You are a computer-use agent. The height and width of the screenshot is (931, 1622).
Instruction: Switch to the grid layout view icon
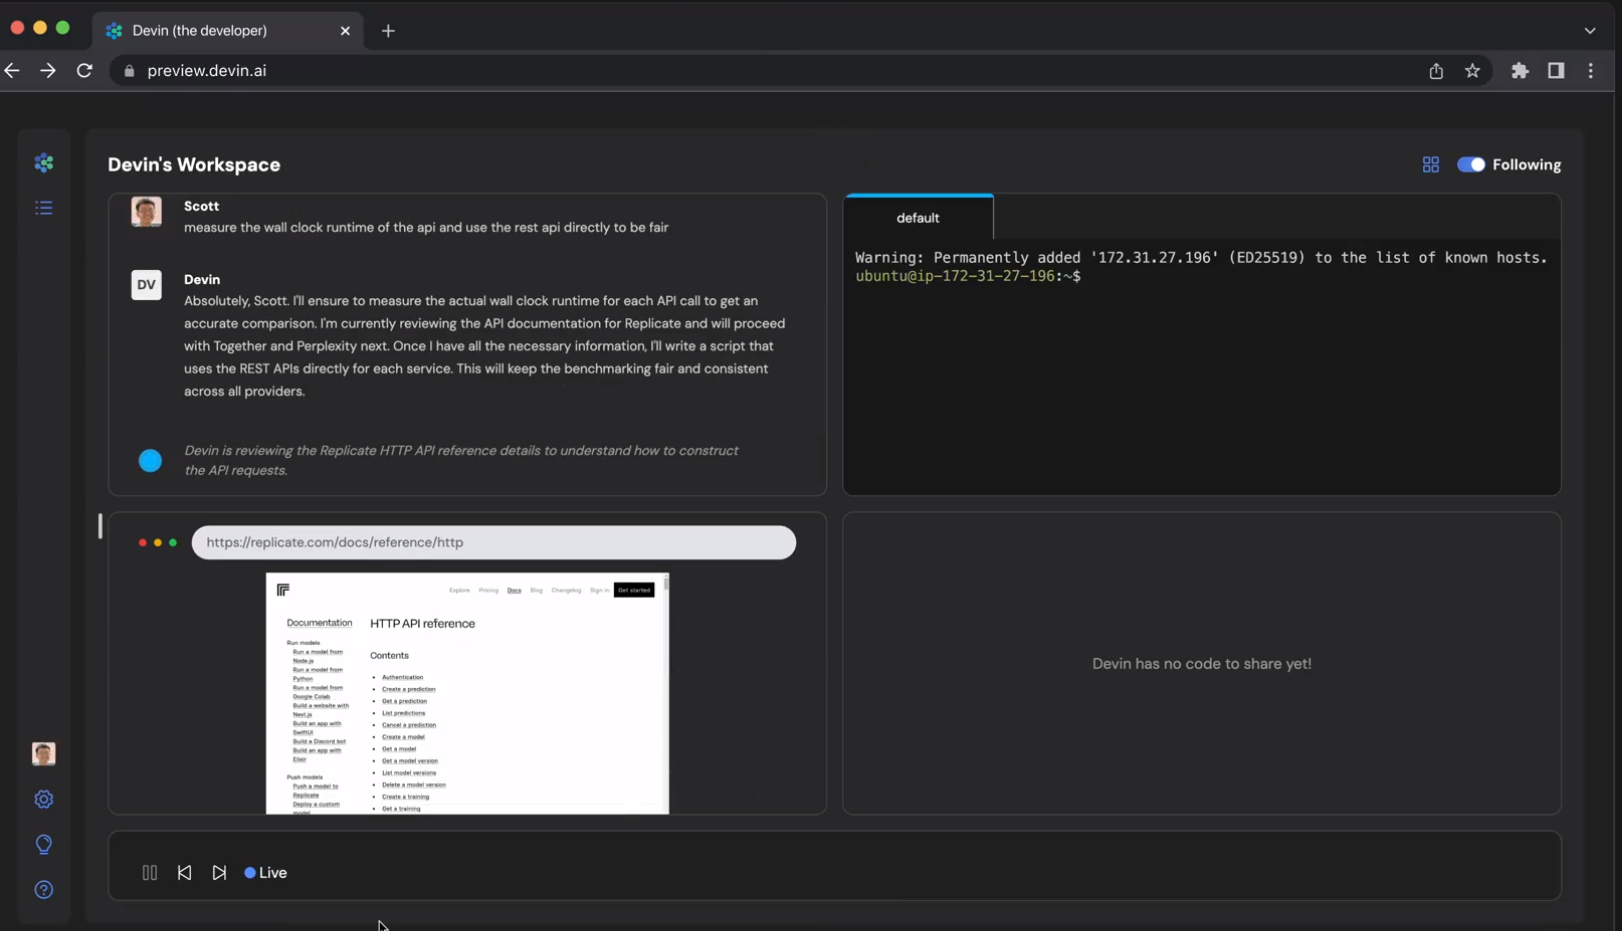[x=1431, y=165]
